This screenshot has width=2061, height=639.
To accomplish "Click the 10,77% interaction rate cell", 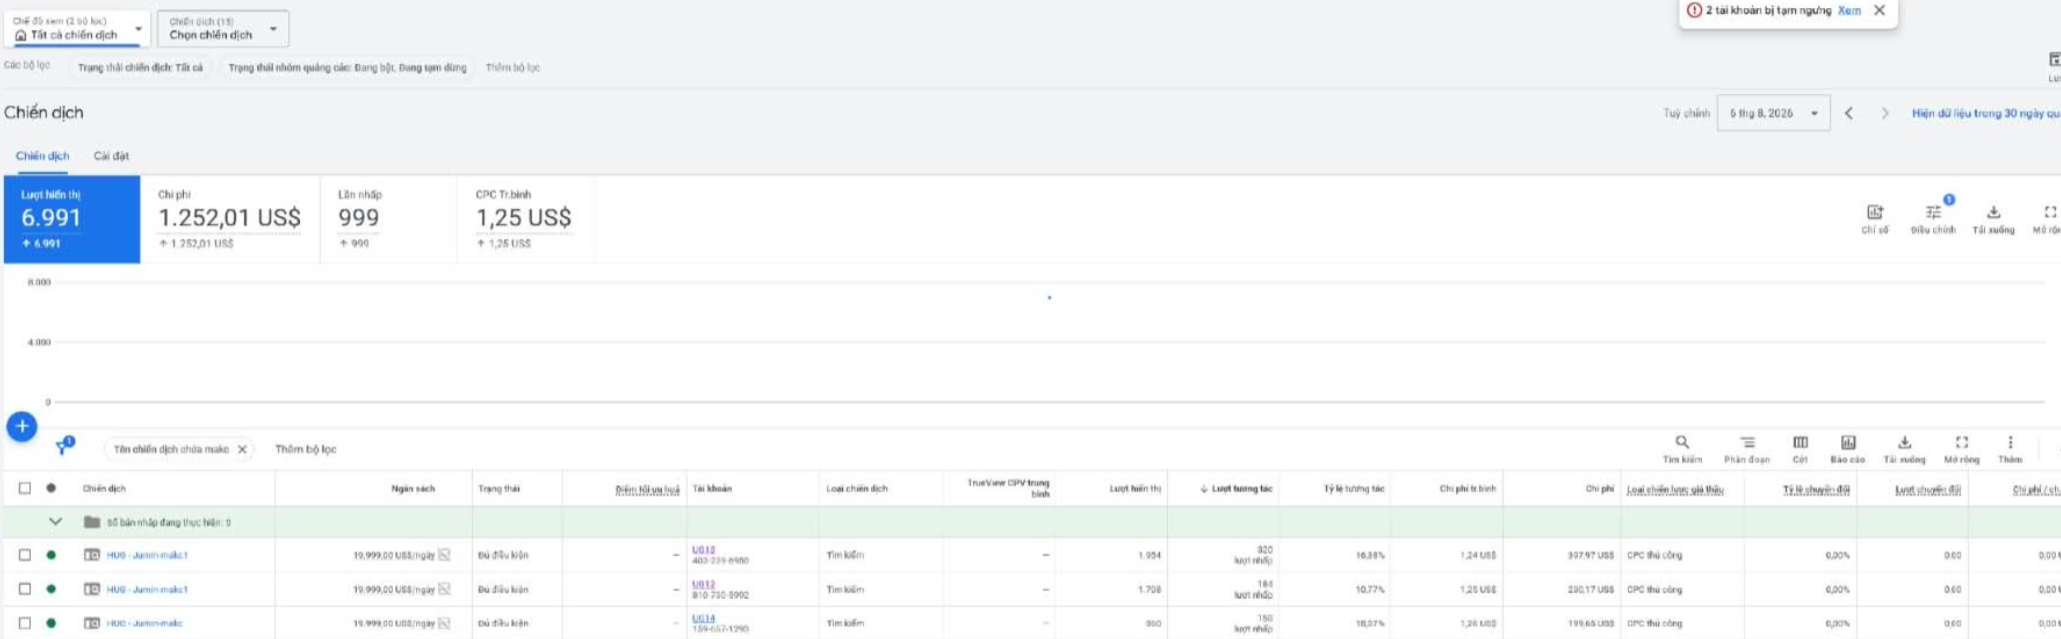I will 1369,589.
